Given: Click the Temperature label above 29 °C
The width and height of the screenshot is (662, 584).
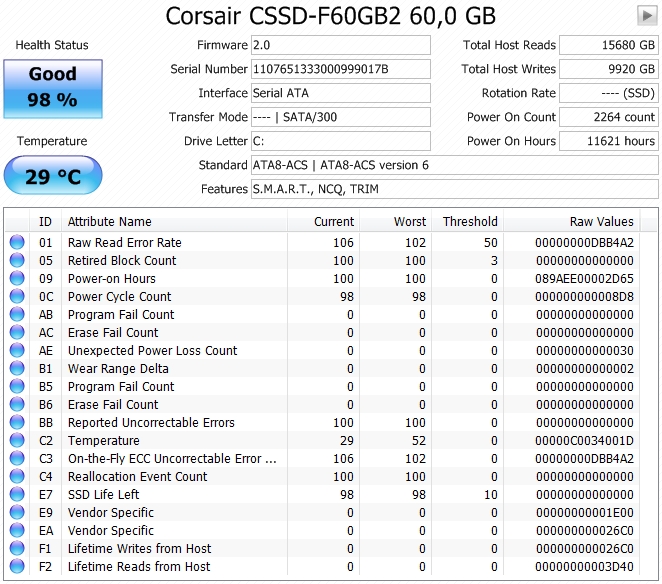Looking at the screenshot, I should [52, 141].
